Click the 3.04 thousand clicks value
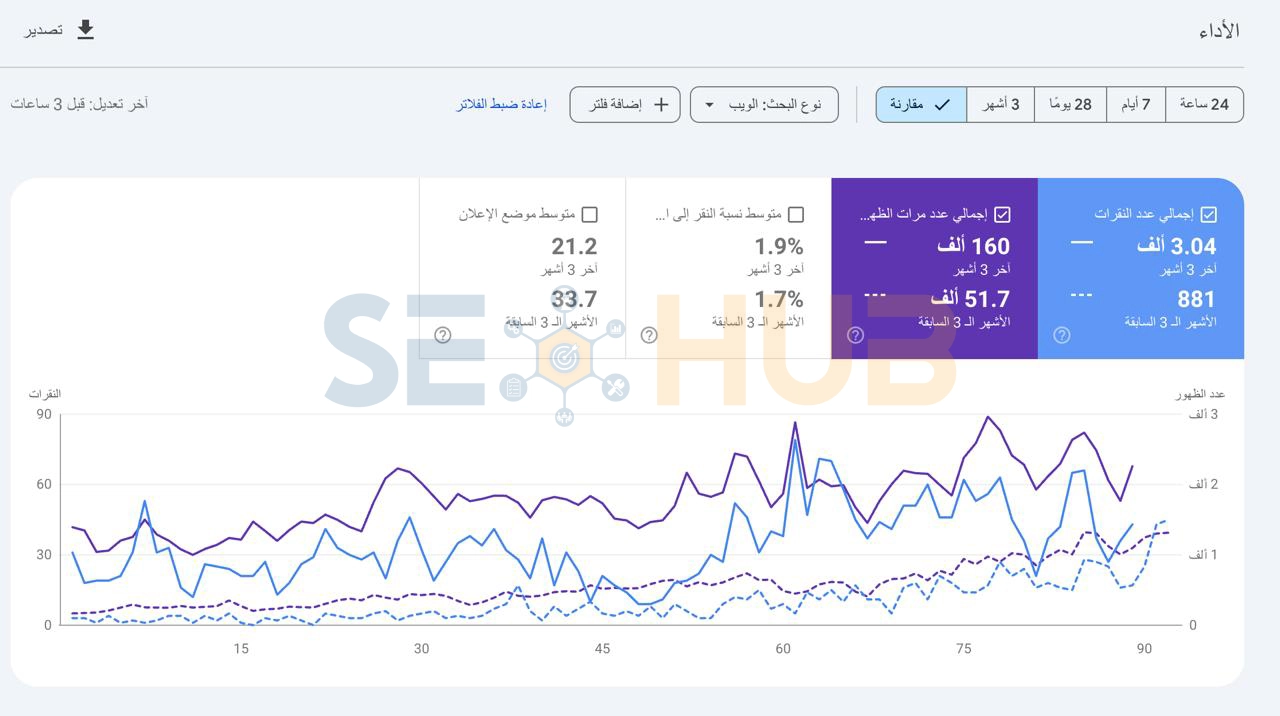Screen dimensions: 1280x716 1176,246
